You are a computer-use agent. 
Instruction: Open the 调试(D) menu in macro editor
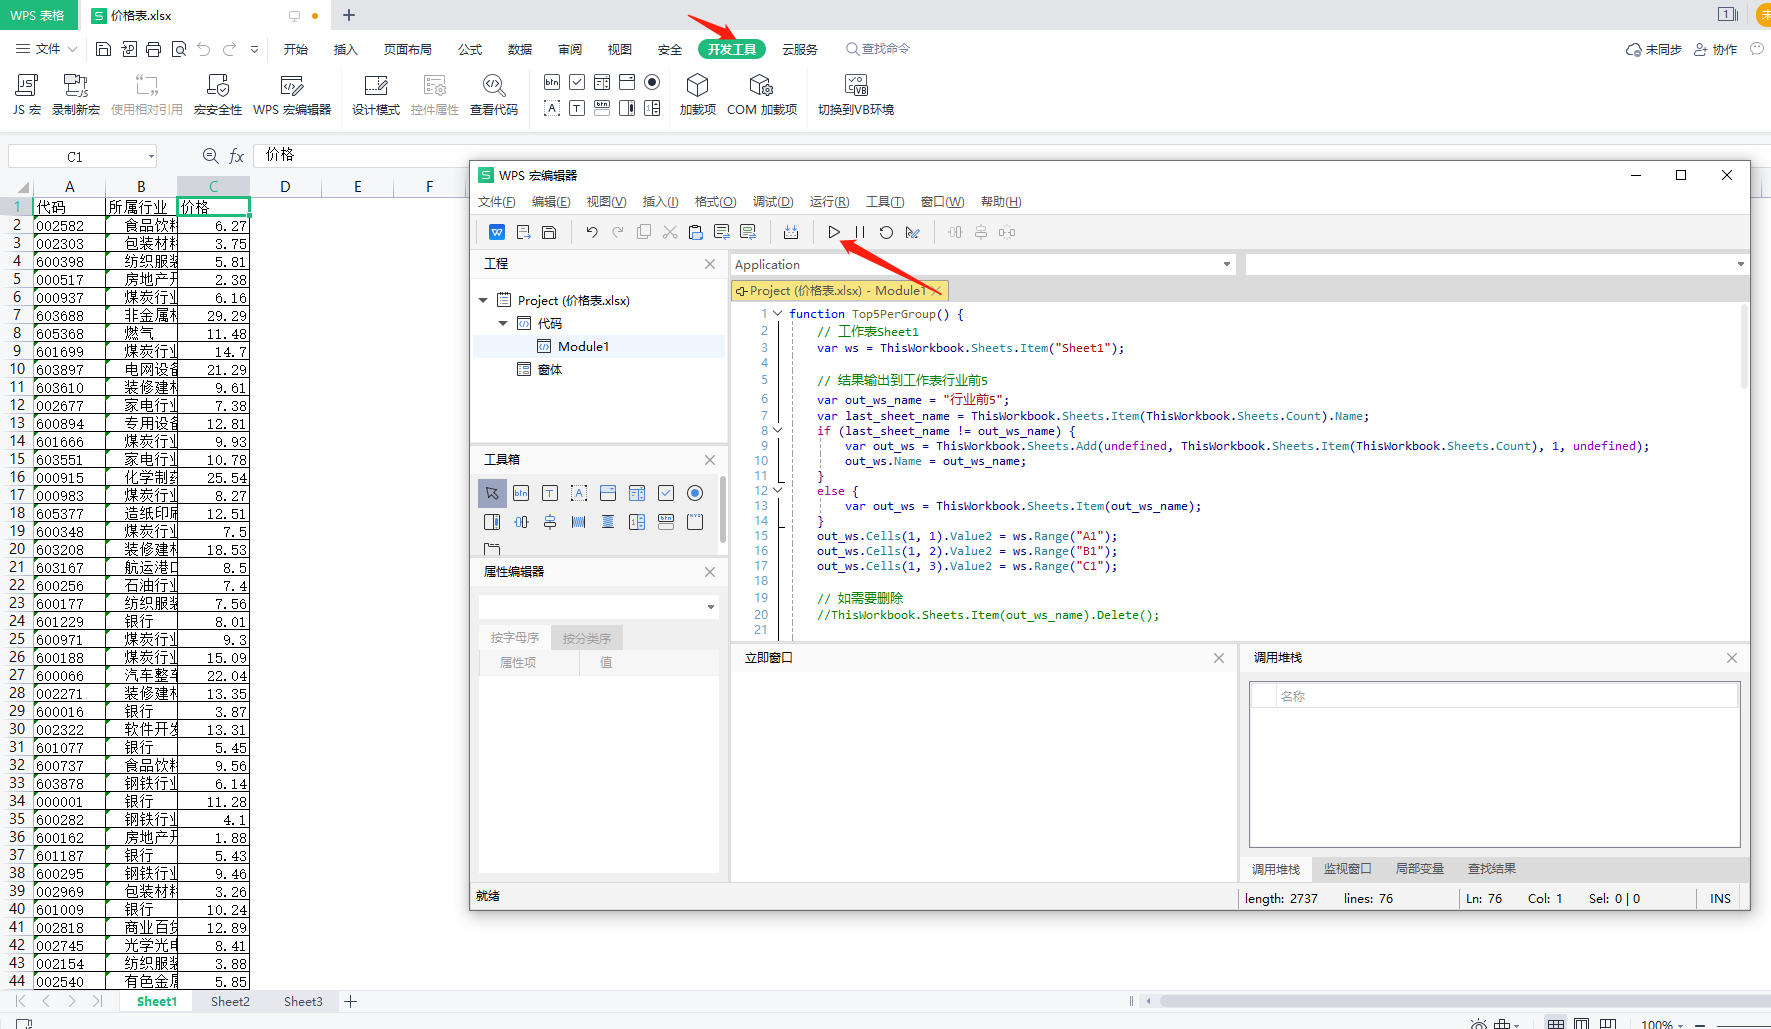(x=773, y=202)
